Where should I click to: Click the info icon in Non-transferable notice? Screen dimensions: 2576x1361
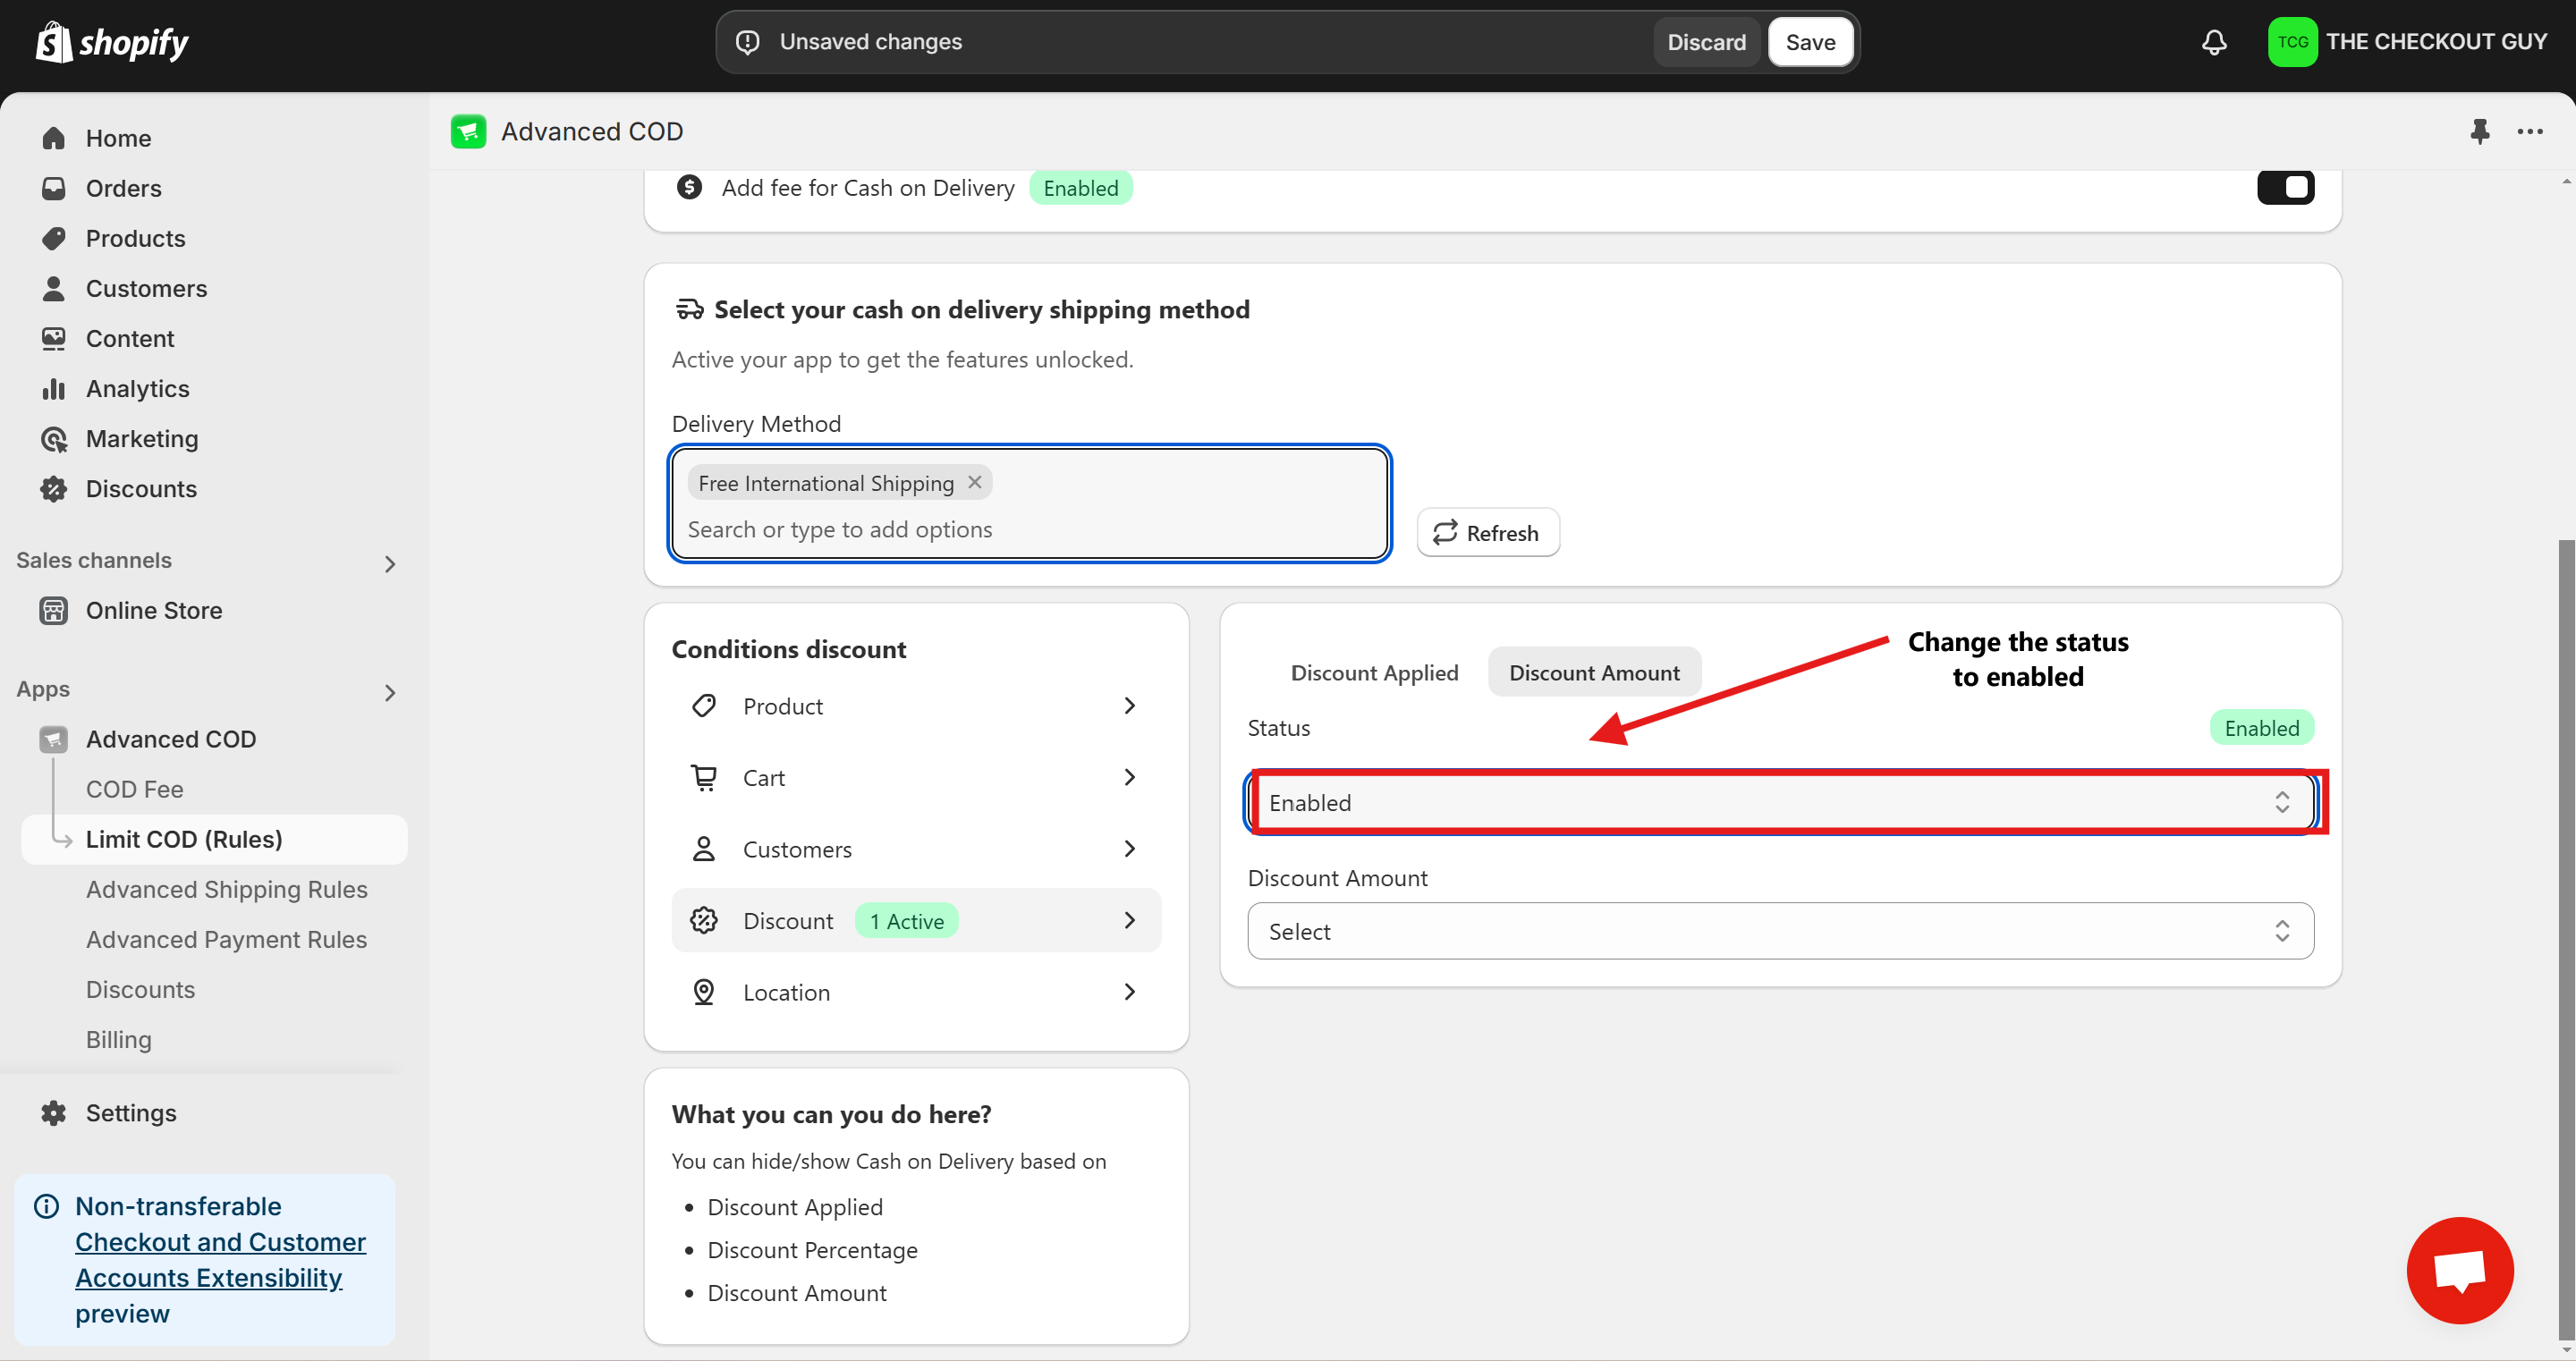tap(46, 1206)
